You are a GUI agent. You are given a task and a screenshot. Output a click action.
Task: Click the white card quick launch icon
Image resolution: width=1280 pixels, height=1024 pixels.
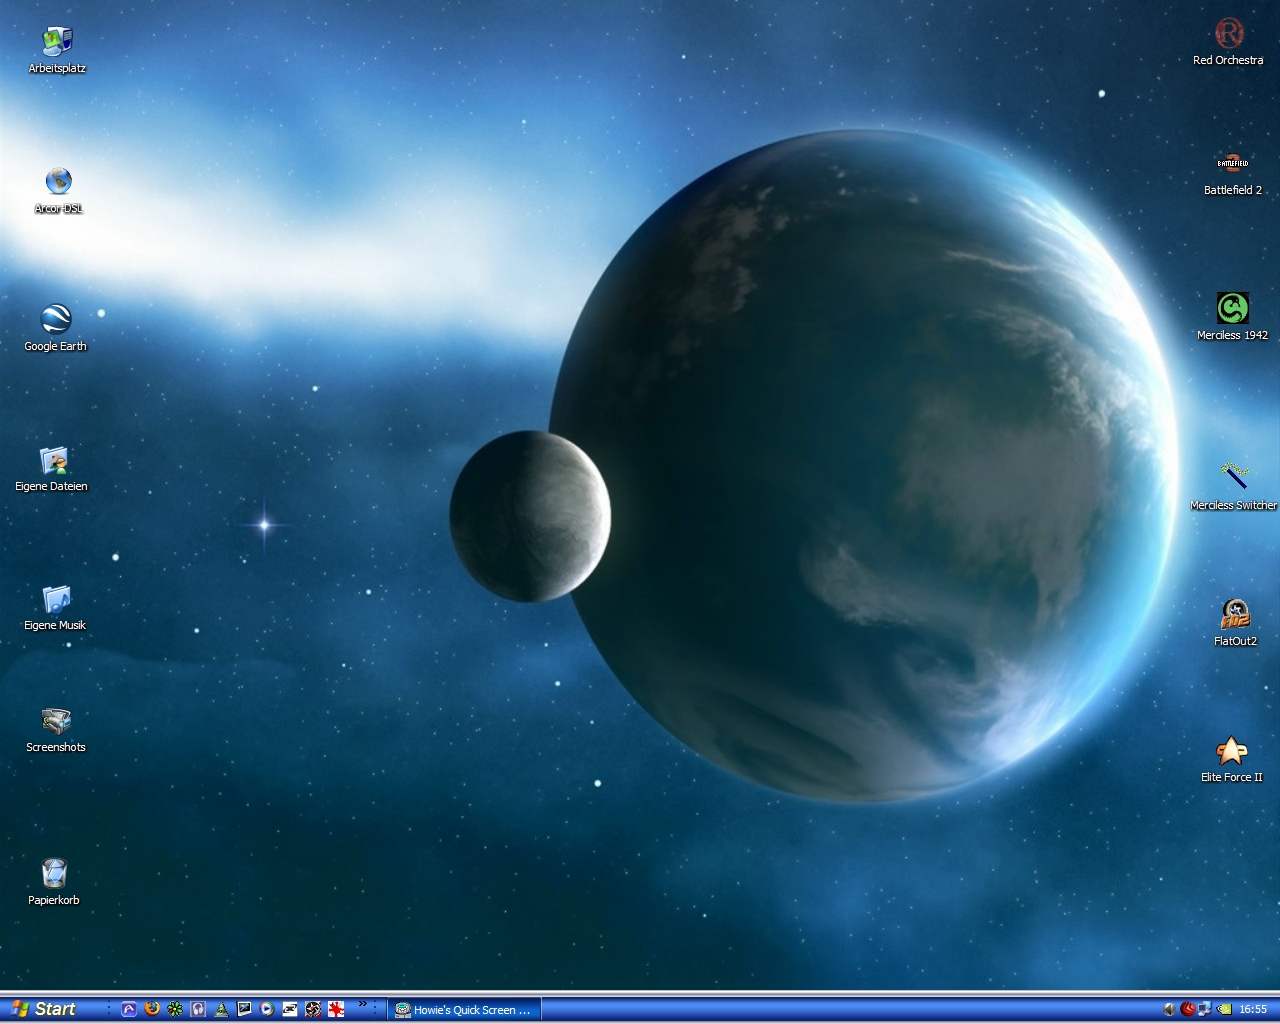pyautogui.click(x=290, y=1009)
